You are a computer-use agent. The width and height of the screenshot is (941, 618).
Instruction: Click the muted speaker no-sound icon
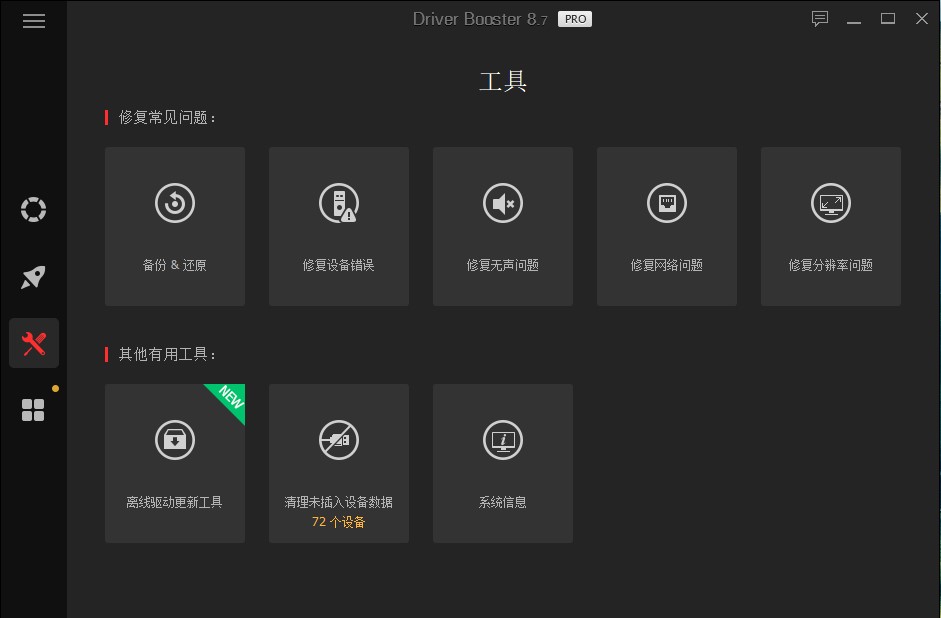coord(503,203)
